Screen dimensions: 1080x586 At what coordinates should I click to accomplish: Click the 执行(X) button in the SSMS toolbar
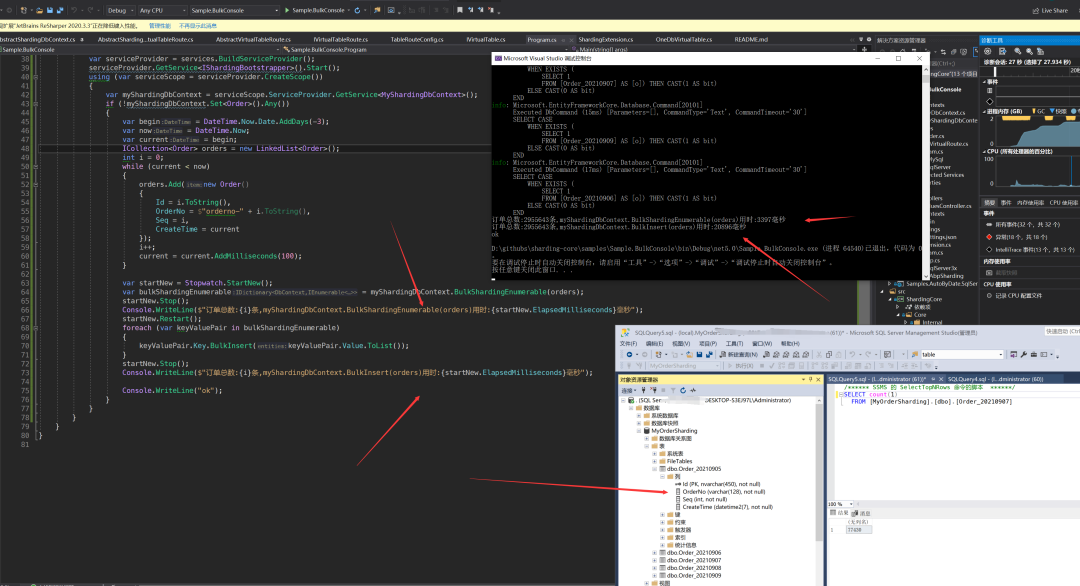742,366
